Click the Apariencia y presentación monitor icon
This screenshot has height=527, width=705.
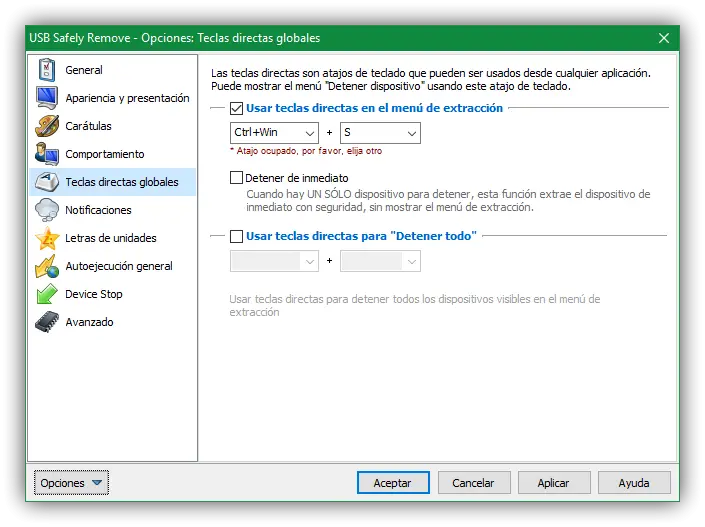click(x=47, y=98)
